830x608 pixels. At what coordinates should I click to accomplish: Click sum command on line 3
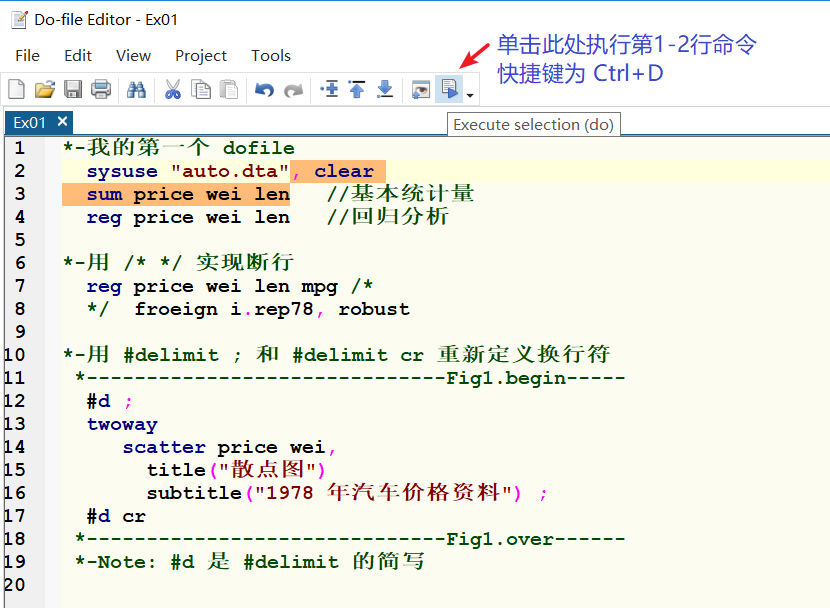pyautogui.click(x=104, y=194)
